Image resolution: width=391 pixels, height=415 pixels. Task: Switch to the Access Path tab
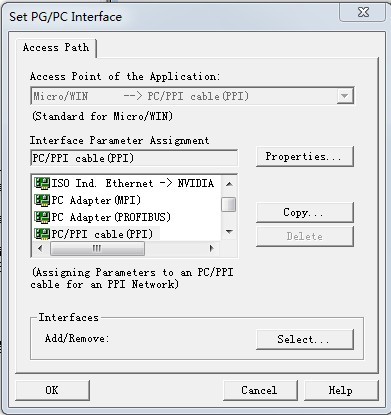click(x=56, y=48)
